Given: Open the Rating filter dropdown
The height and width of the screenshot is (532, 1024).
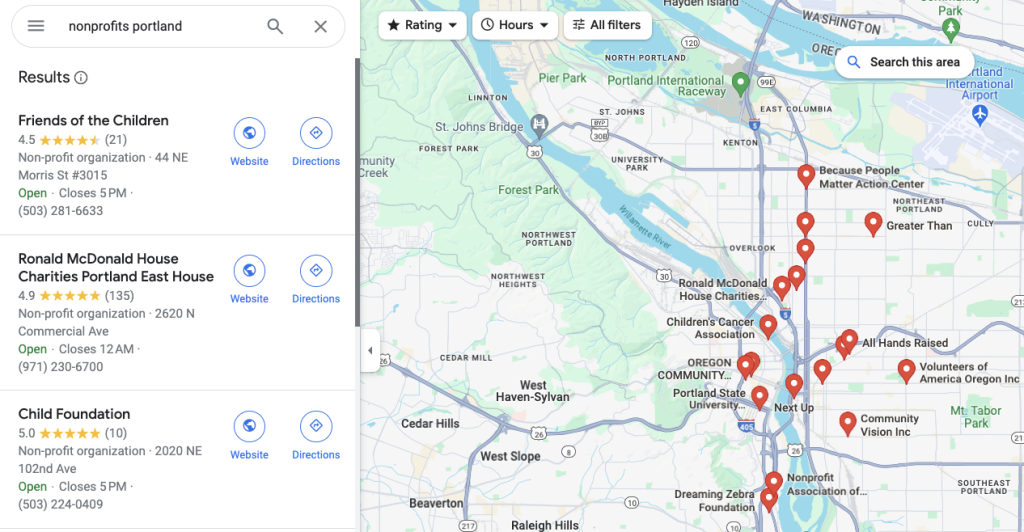Looking at the screenshot, I should (x=422, y=25).
